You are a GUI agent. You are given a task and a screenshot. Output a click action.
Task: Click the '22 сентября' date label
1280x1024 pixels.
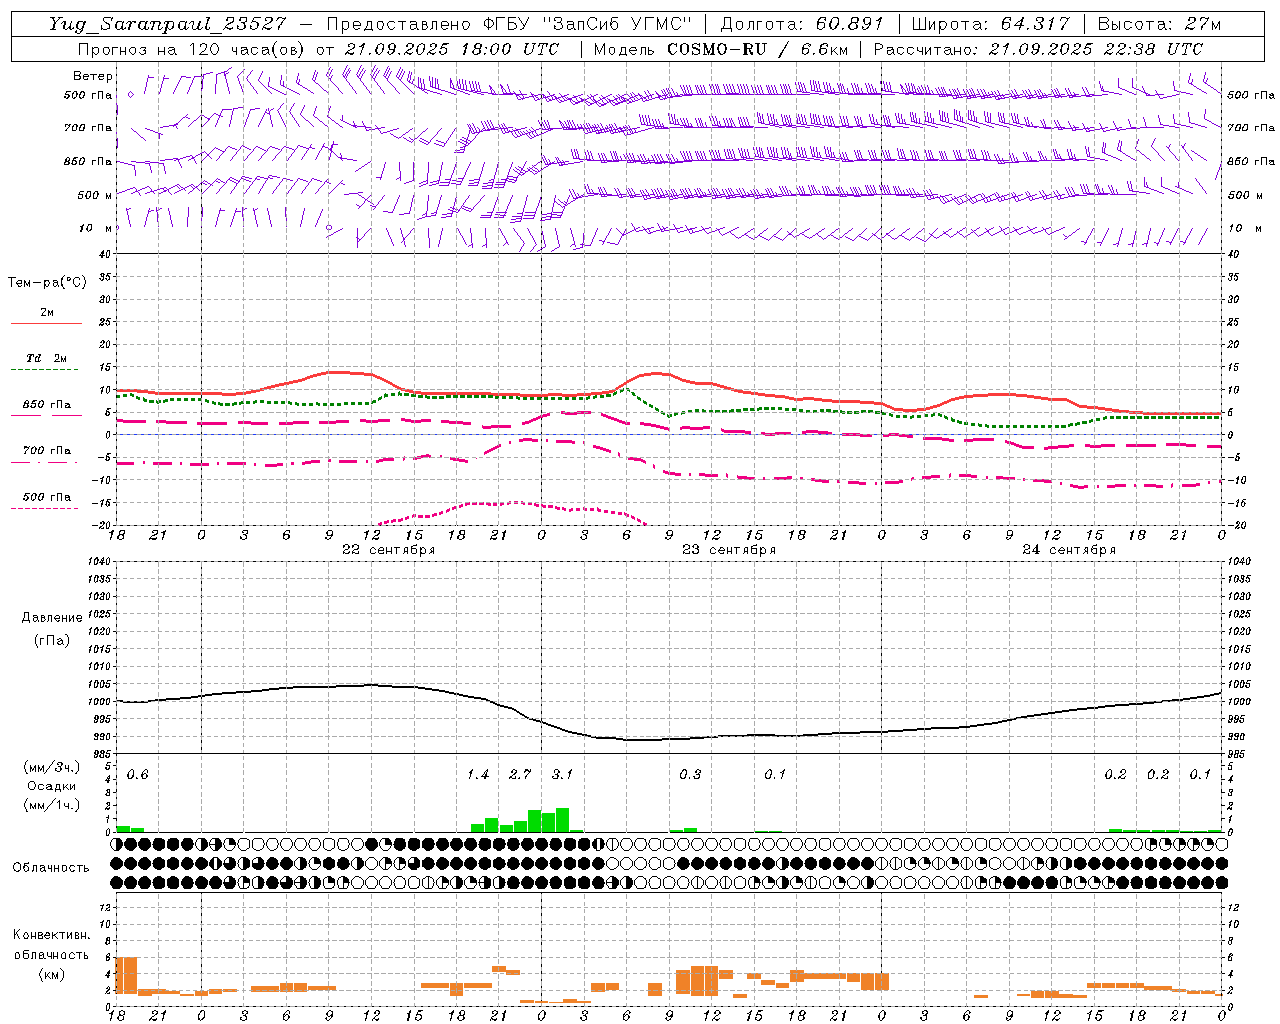(389, 550)
